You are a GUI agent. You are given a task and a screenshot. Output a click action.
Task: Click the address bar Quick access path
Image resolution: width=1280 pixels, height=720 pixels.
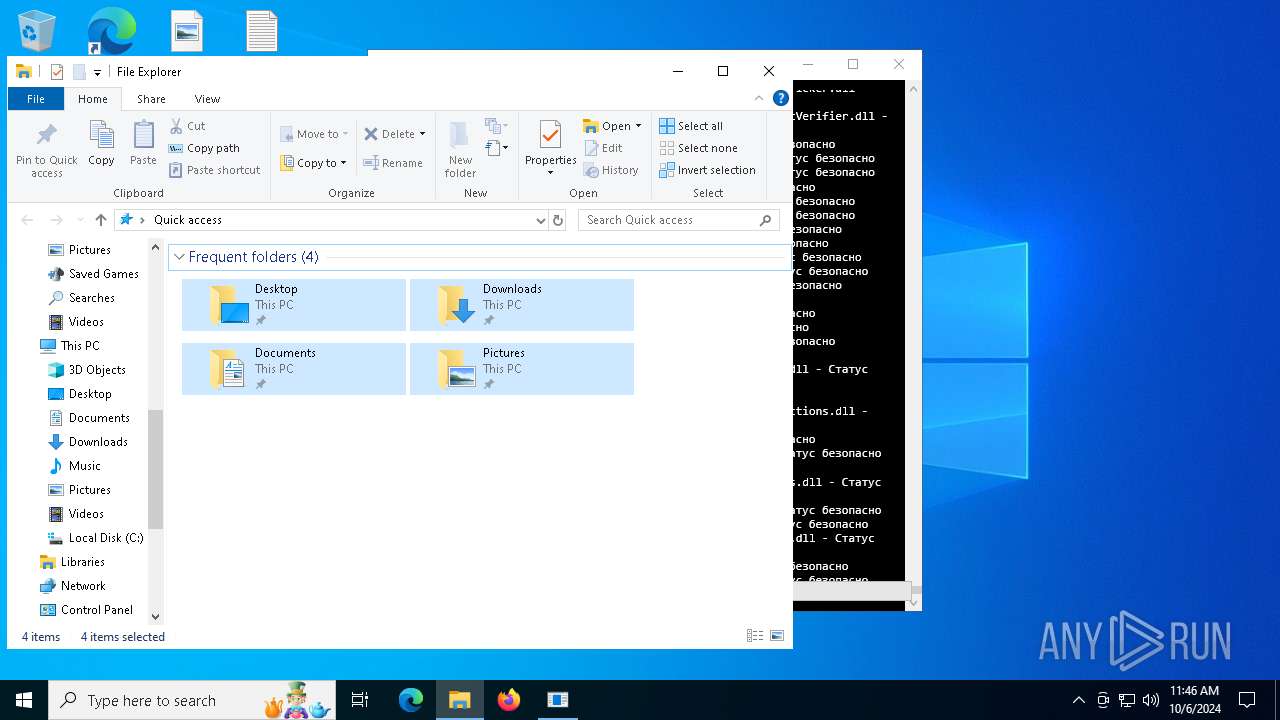188,220
